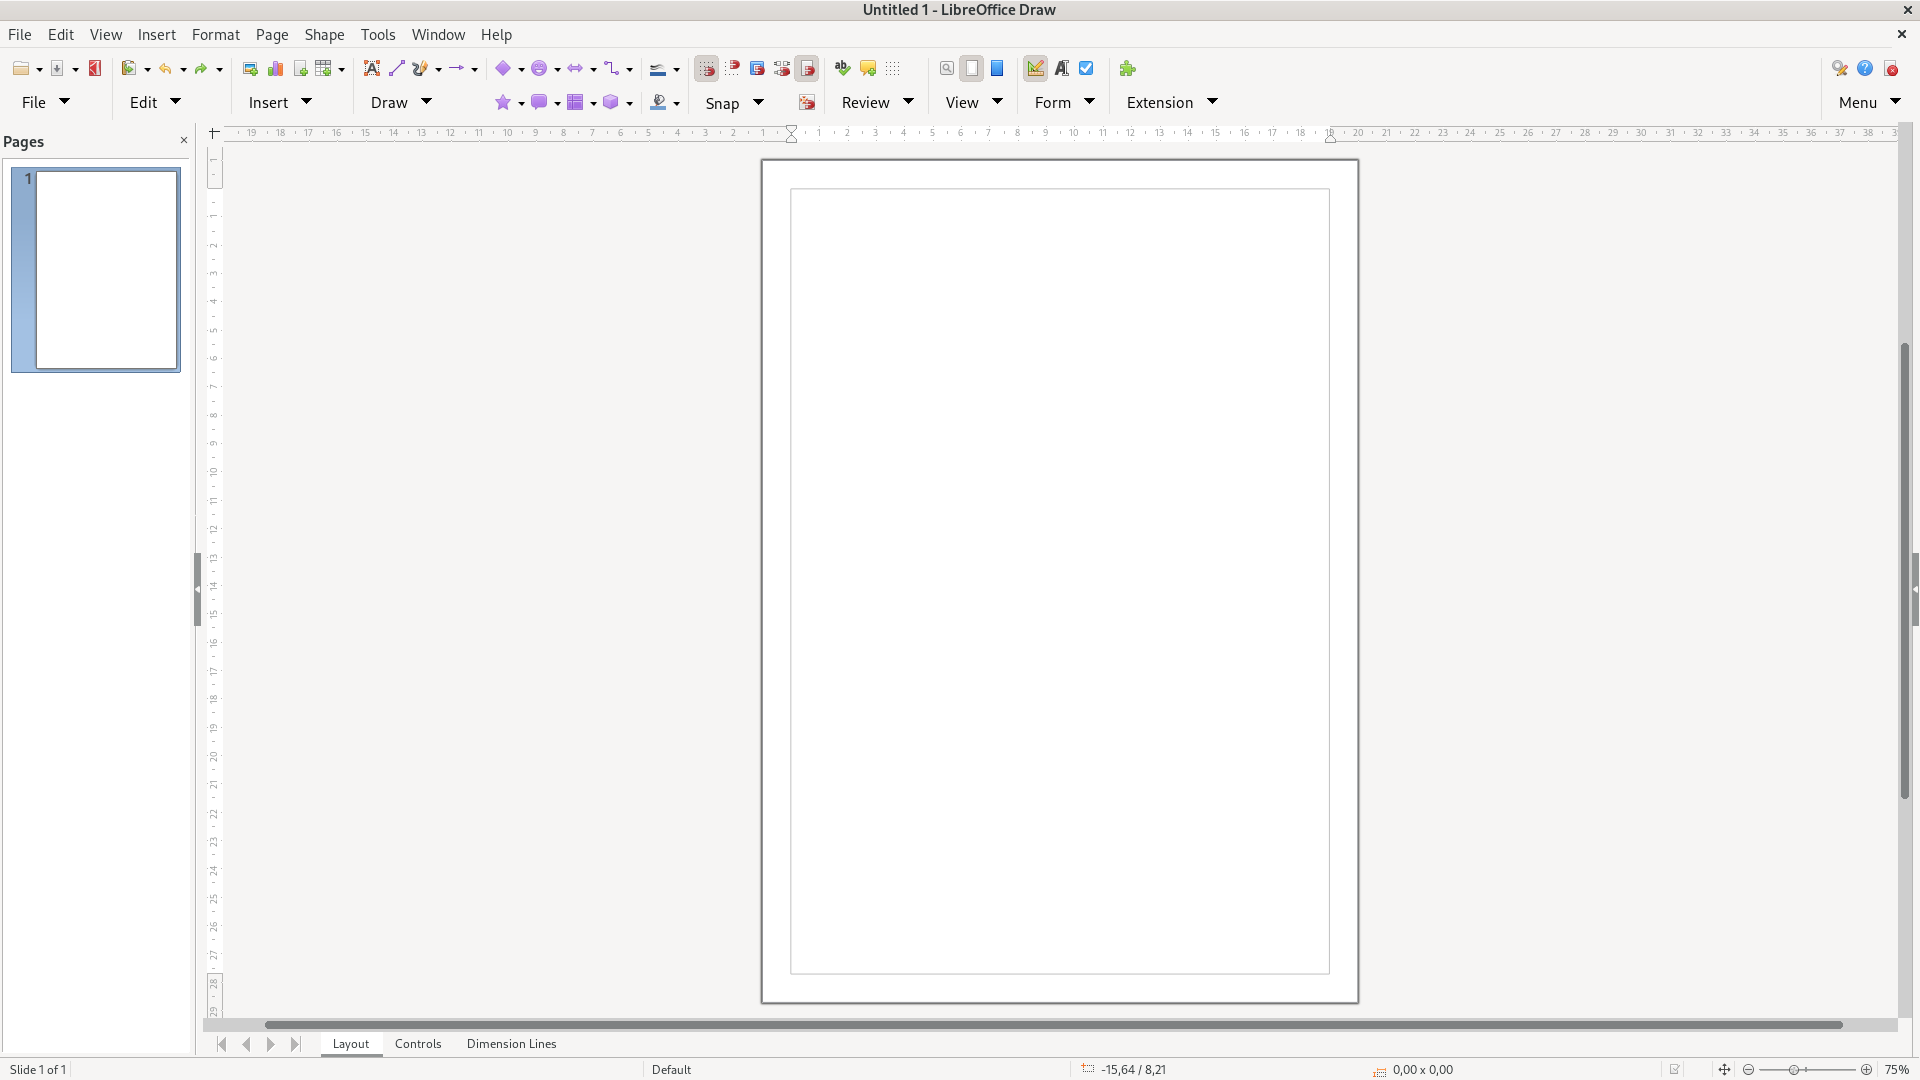Click the Insert Image icon

250,69
